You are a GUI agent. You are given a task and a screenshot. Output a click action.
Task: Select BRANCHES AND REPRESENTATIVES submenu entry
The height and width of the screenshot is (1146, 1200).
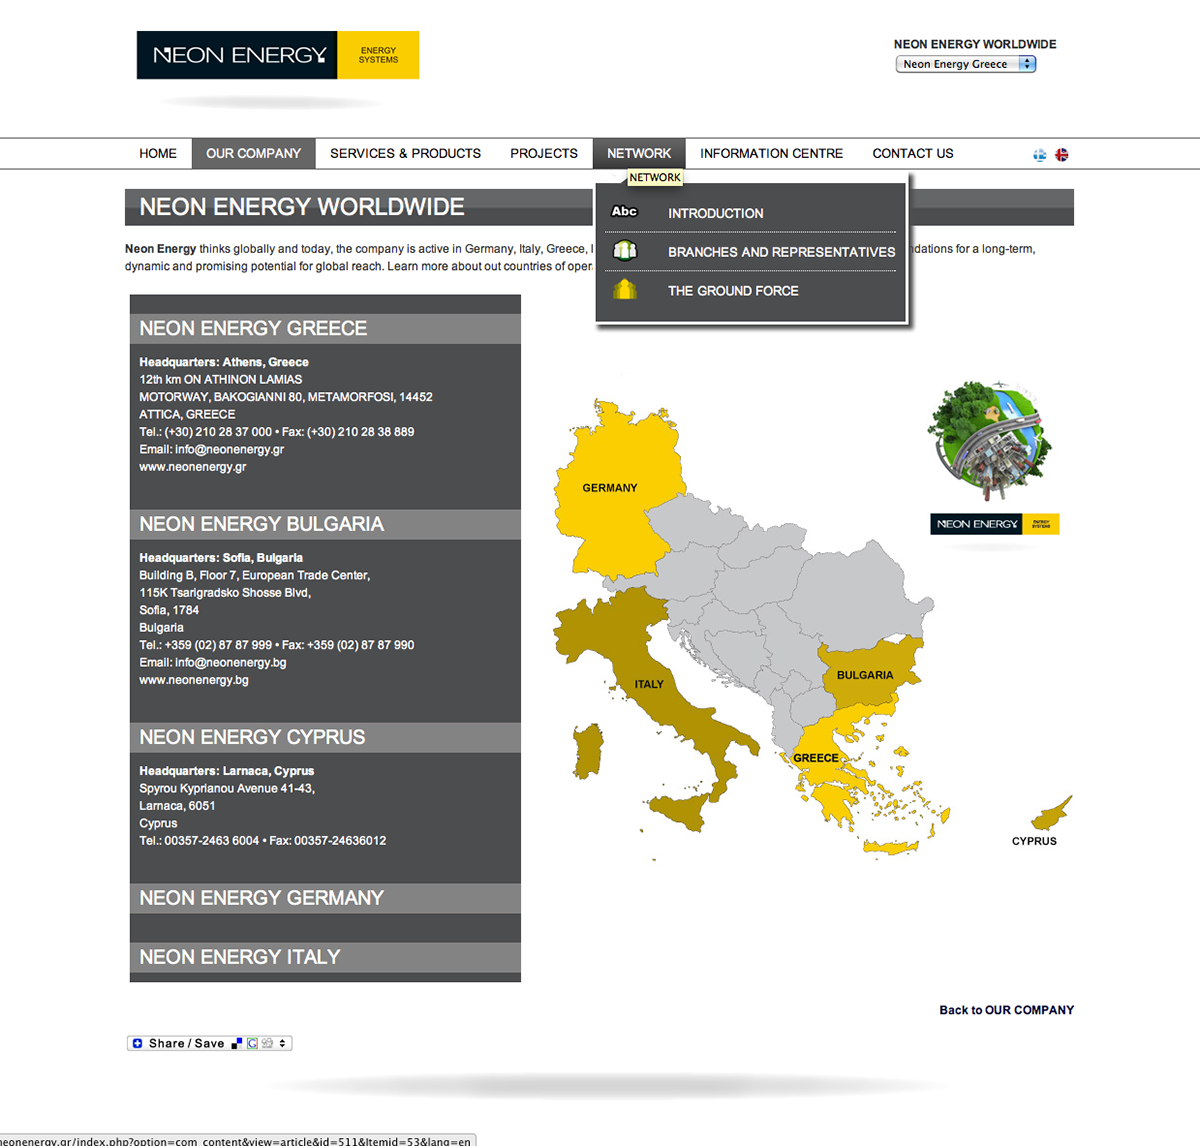[782, 252]
